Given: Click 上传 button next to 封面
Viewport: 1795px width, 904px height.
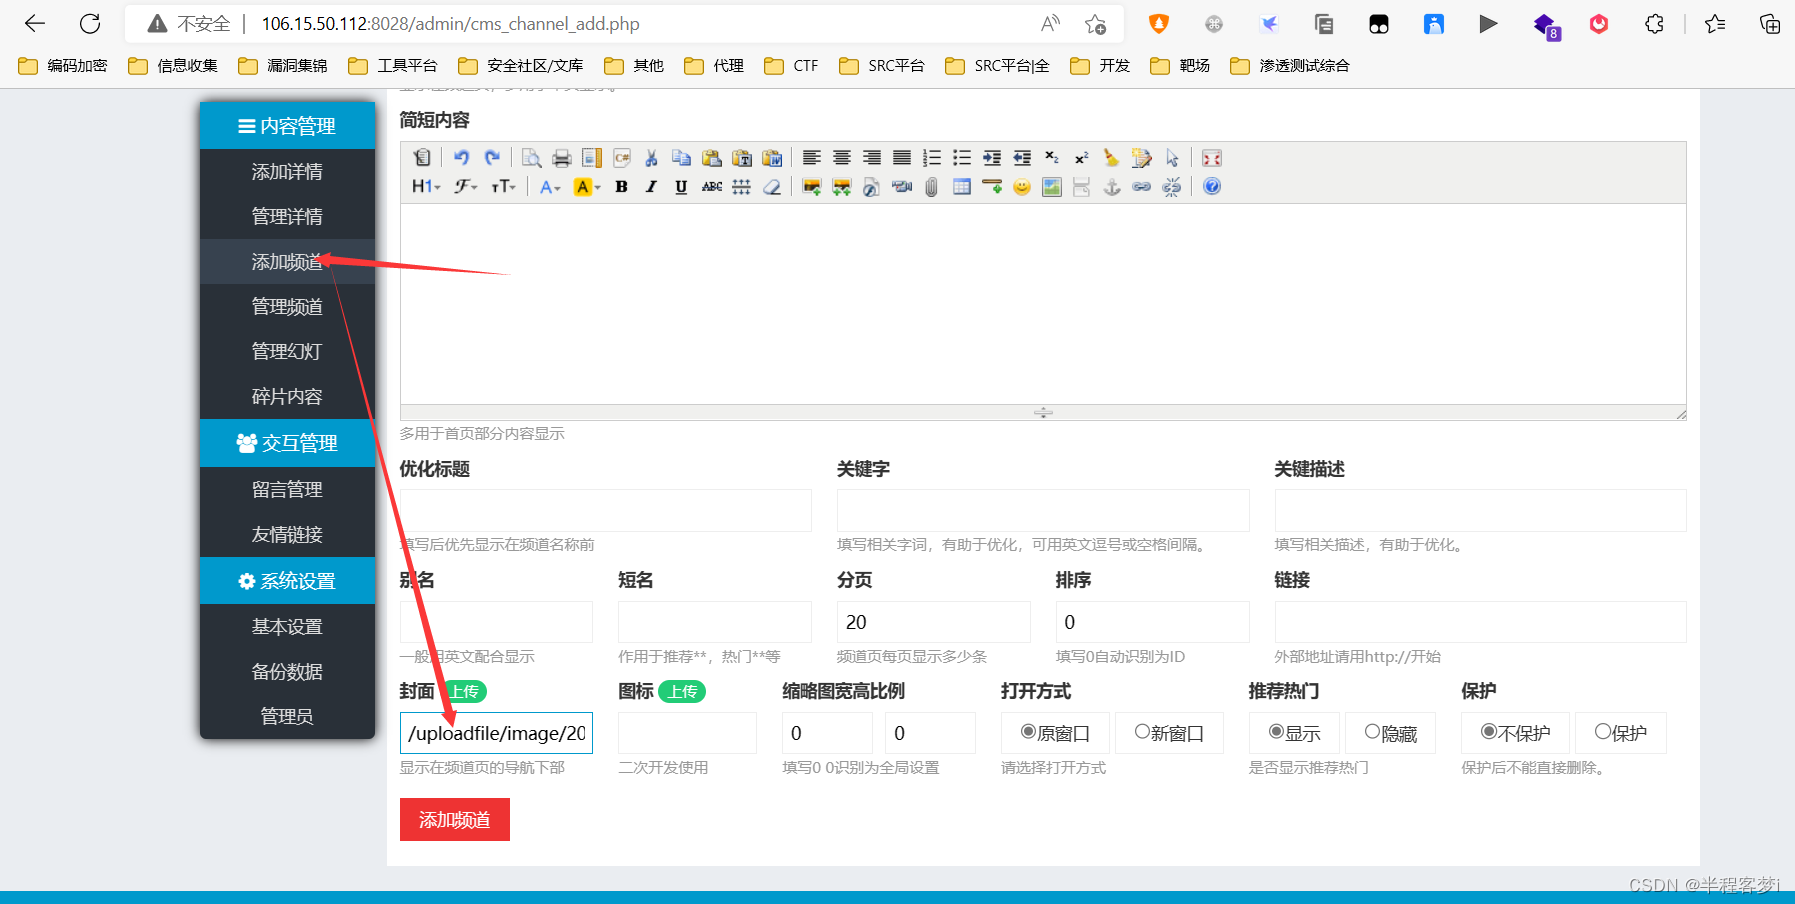Looking at the screenshot, I should (x=464, y=691).
